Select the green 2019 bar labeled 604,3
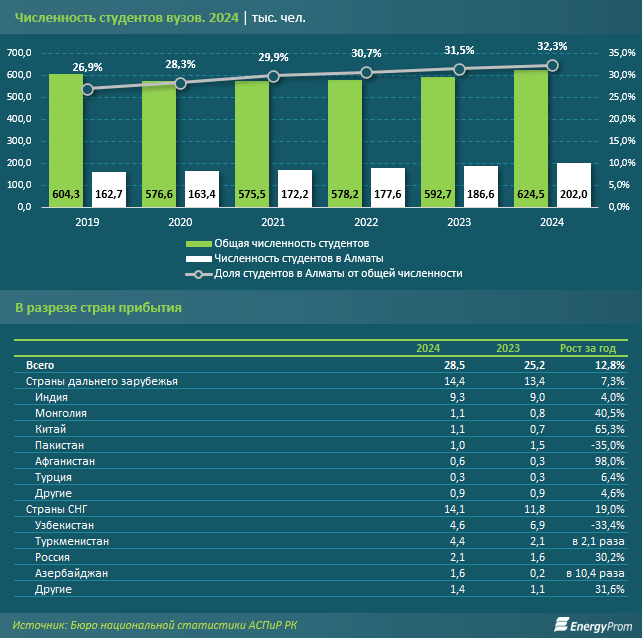The height and width of the screenshot is (638, 642). pos(66,140)
